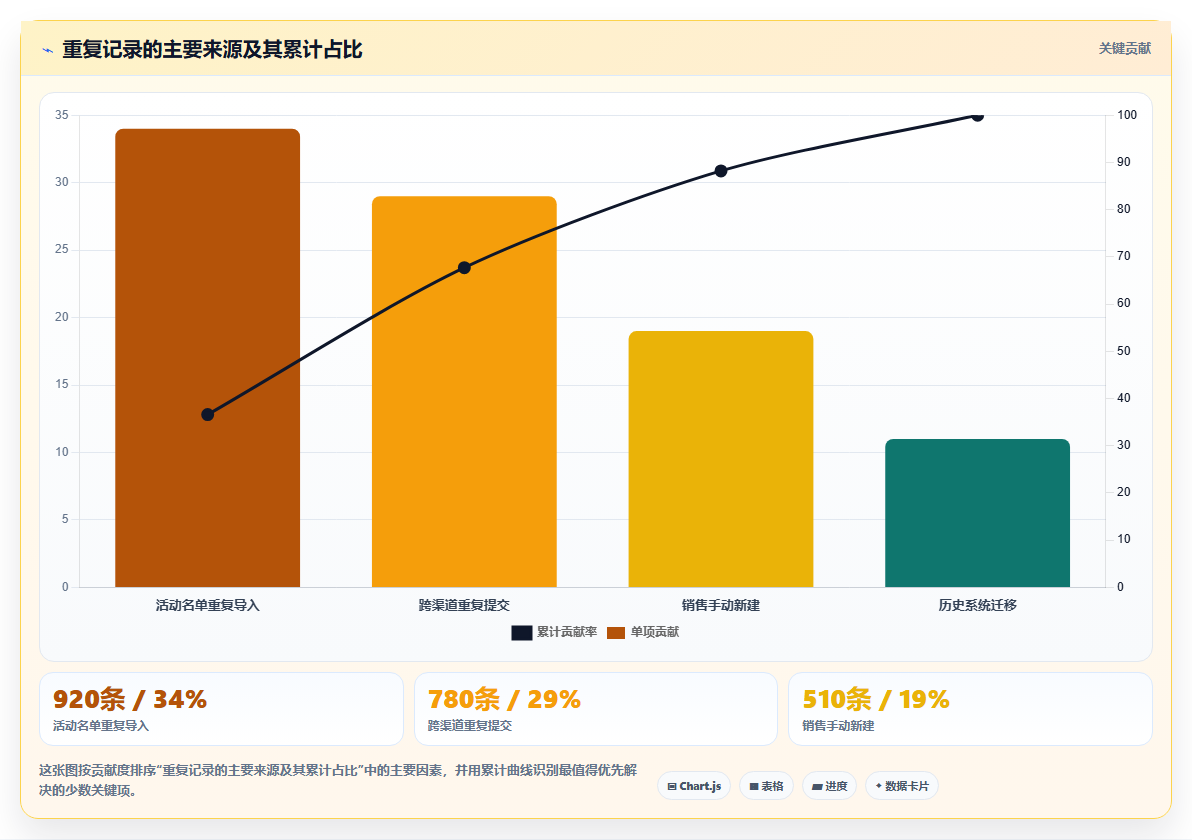Click the left axis value 35
The image size is (1192, 840).
tap(62, 115)
